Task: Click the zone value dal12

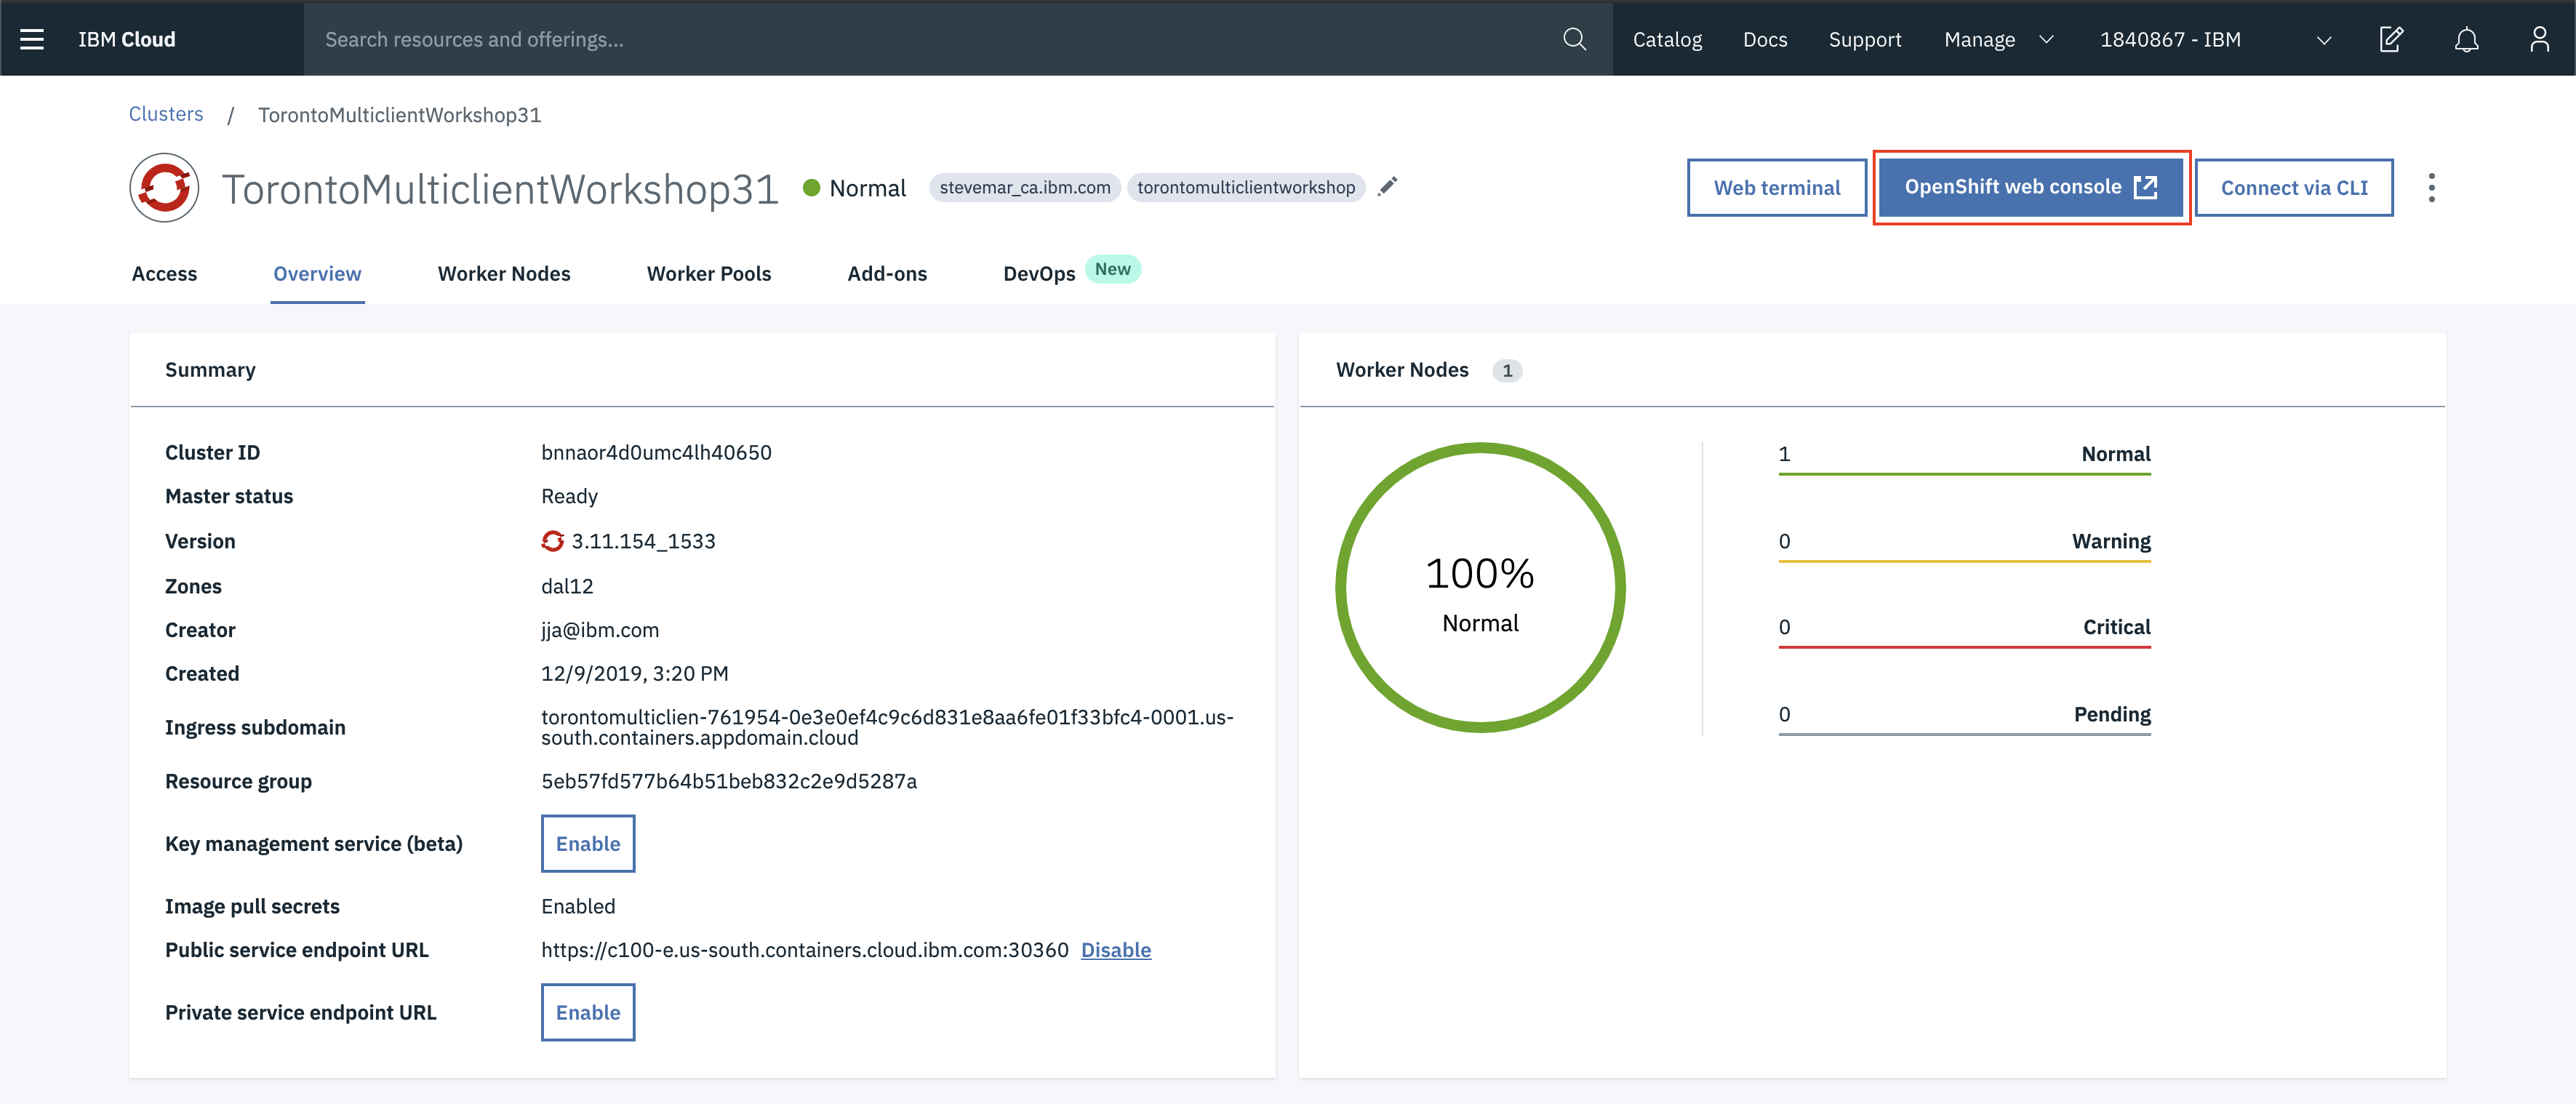Action: click(567, 586)
